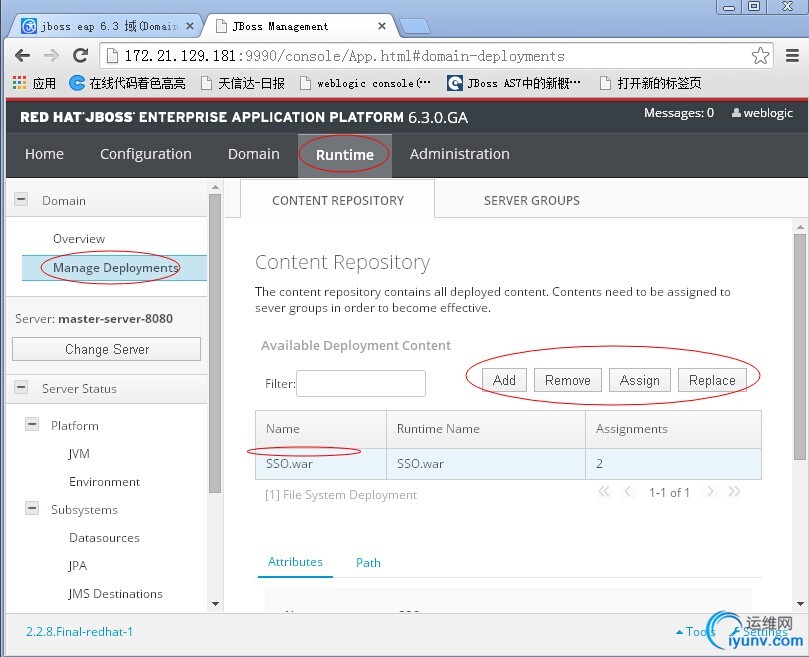809x657 pixels.
Task: Open the Tools footer dropdown
Action: click(x=695, y=631)
